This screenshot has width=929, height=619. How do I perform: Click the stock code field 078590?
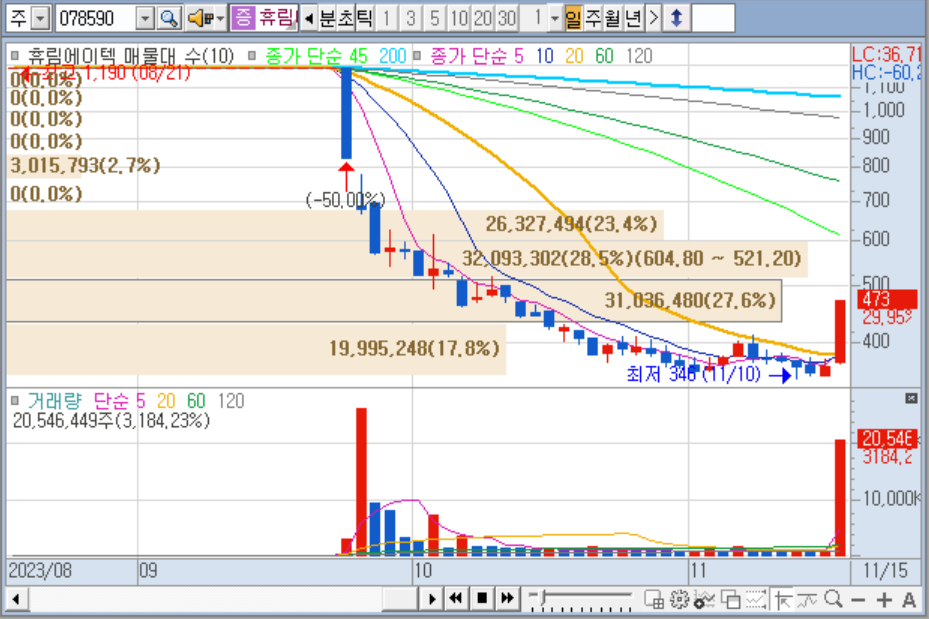coord(96,18)
